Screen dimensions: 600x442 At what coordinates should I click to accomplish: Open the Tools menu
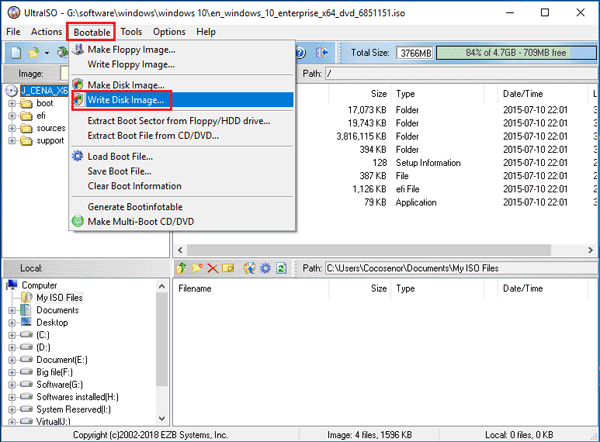pyautogui.click(x=131, y=32)
